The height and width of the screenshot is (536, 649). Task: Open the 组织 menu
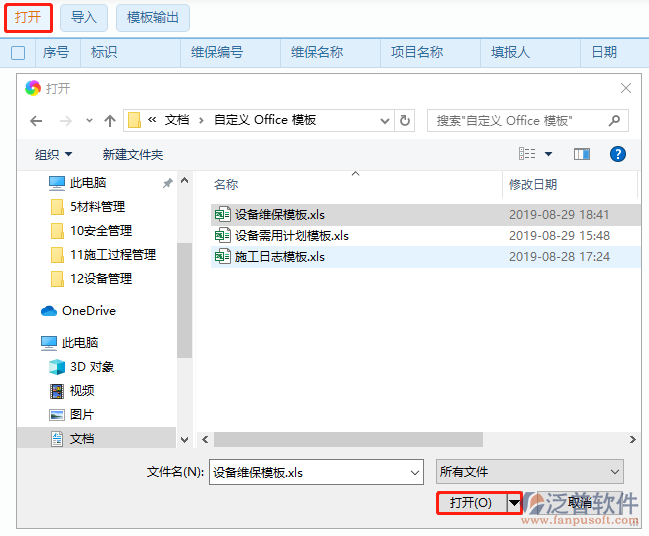(x=53, y=154)
